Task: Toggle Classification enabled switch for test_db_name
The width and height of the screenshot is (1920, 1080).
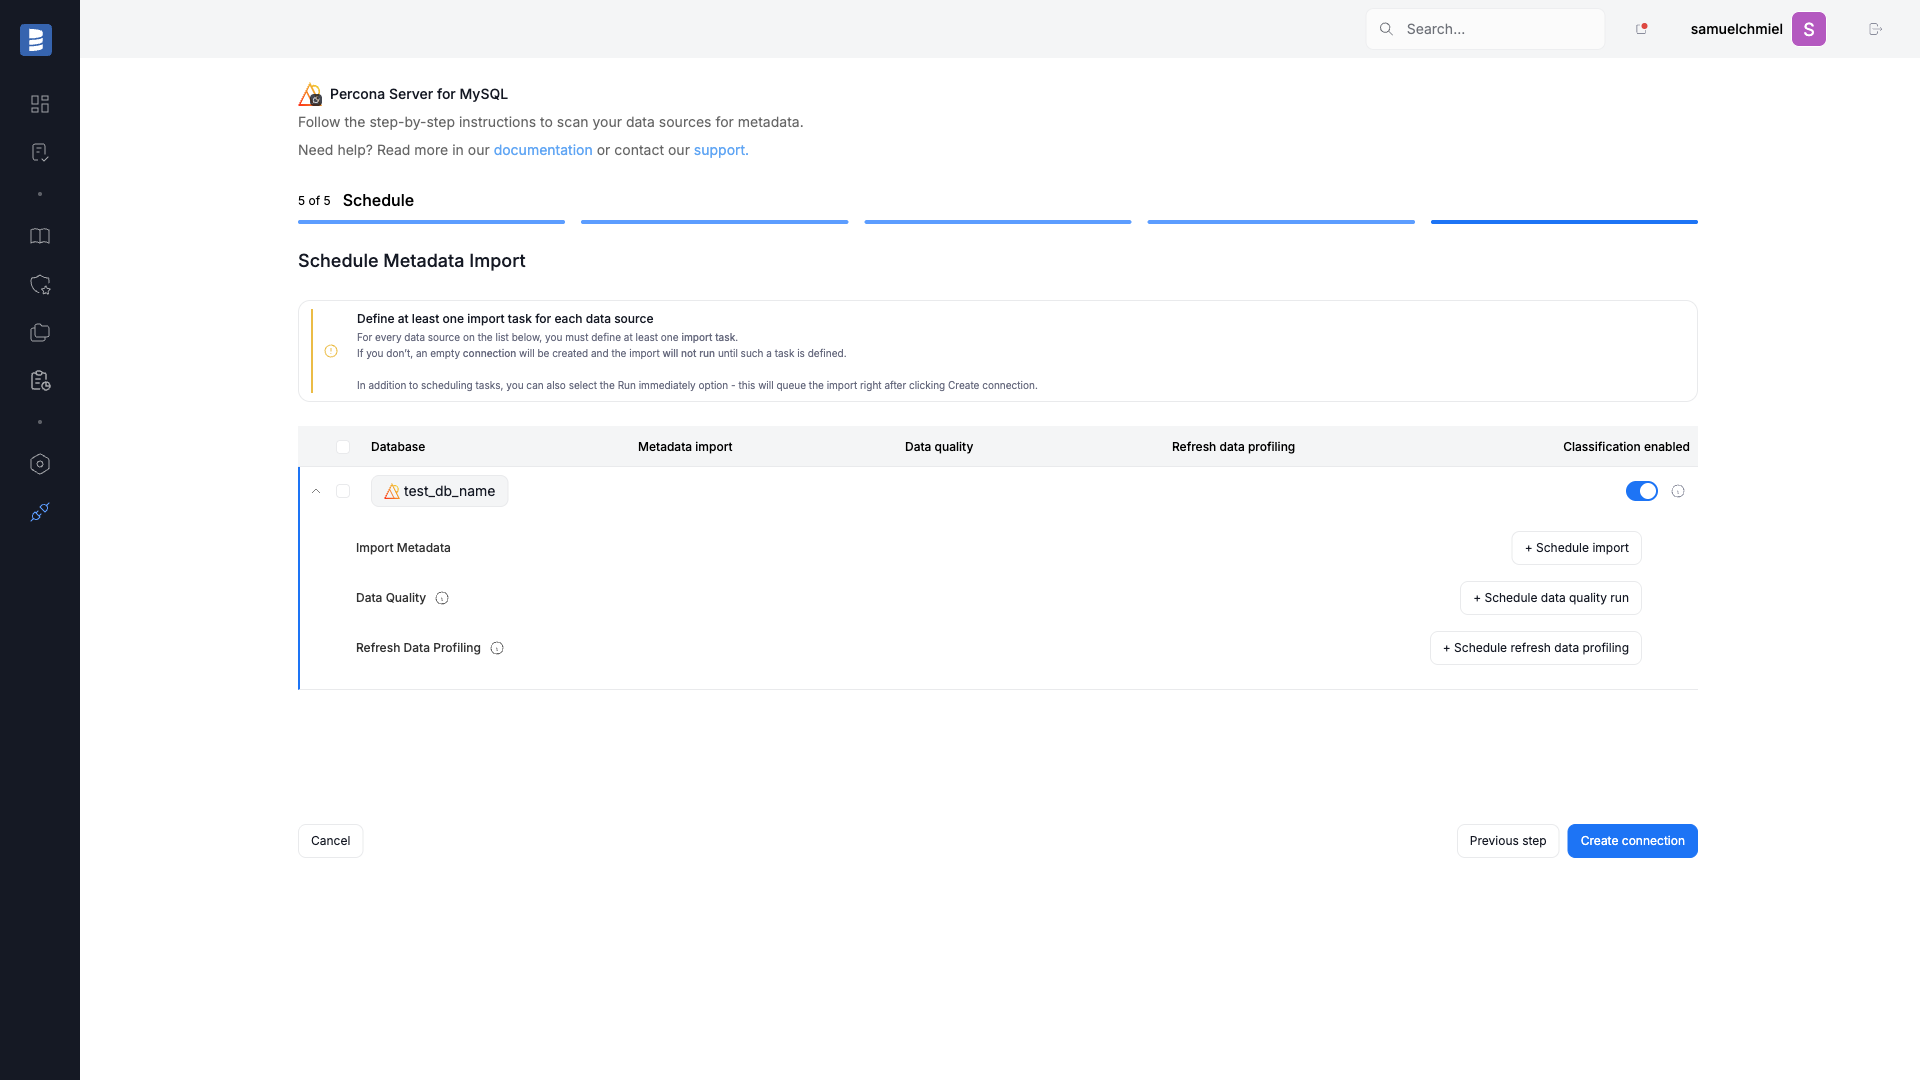Action: (x=1641, y=491)
